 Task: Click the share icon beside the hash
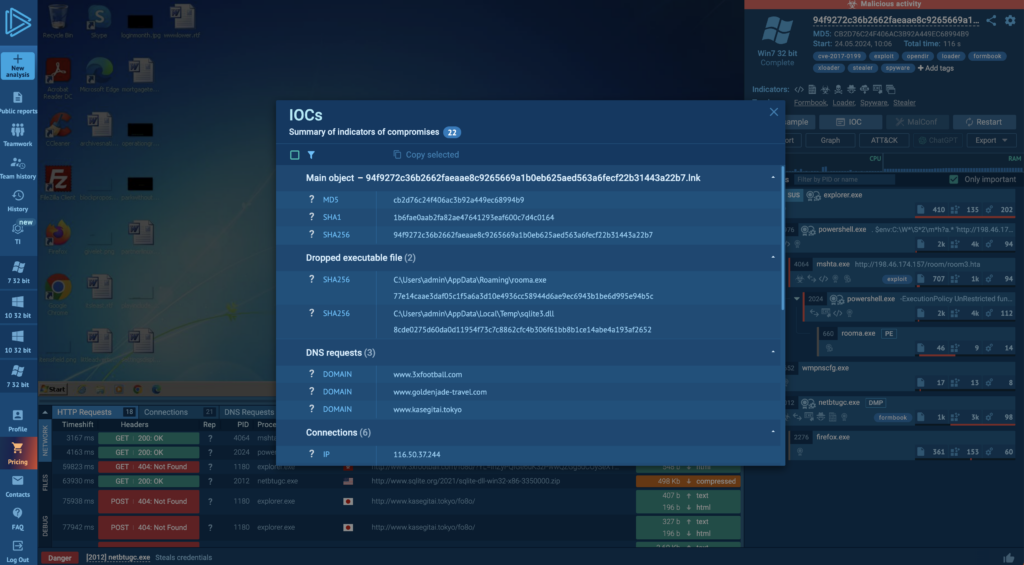click(991, 20)
